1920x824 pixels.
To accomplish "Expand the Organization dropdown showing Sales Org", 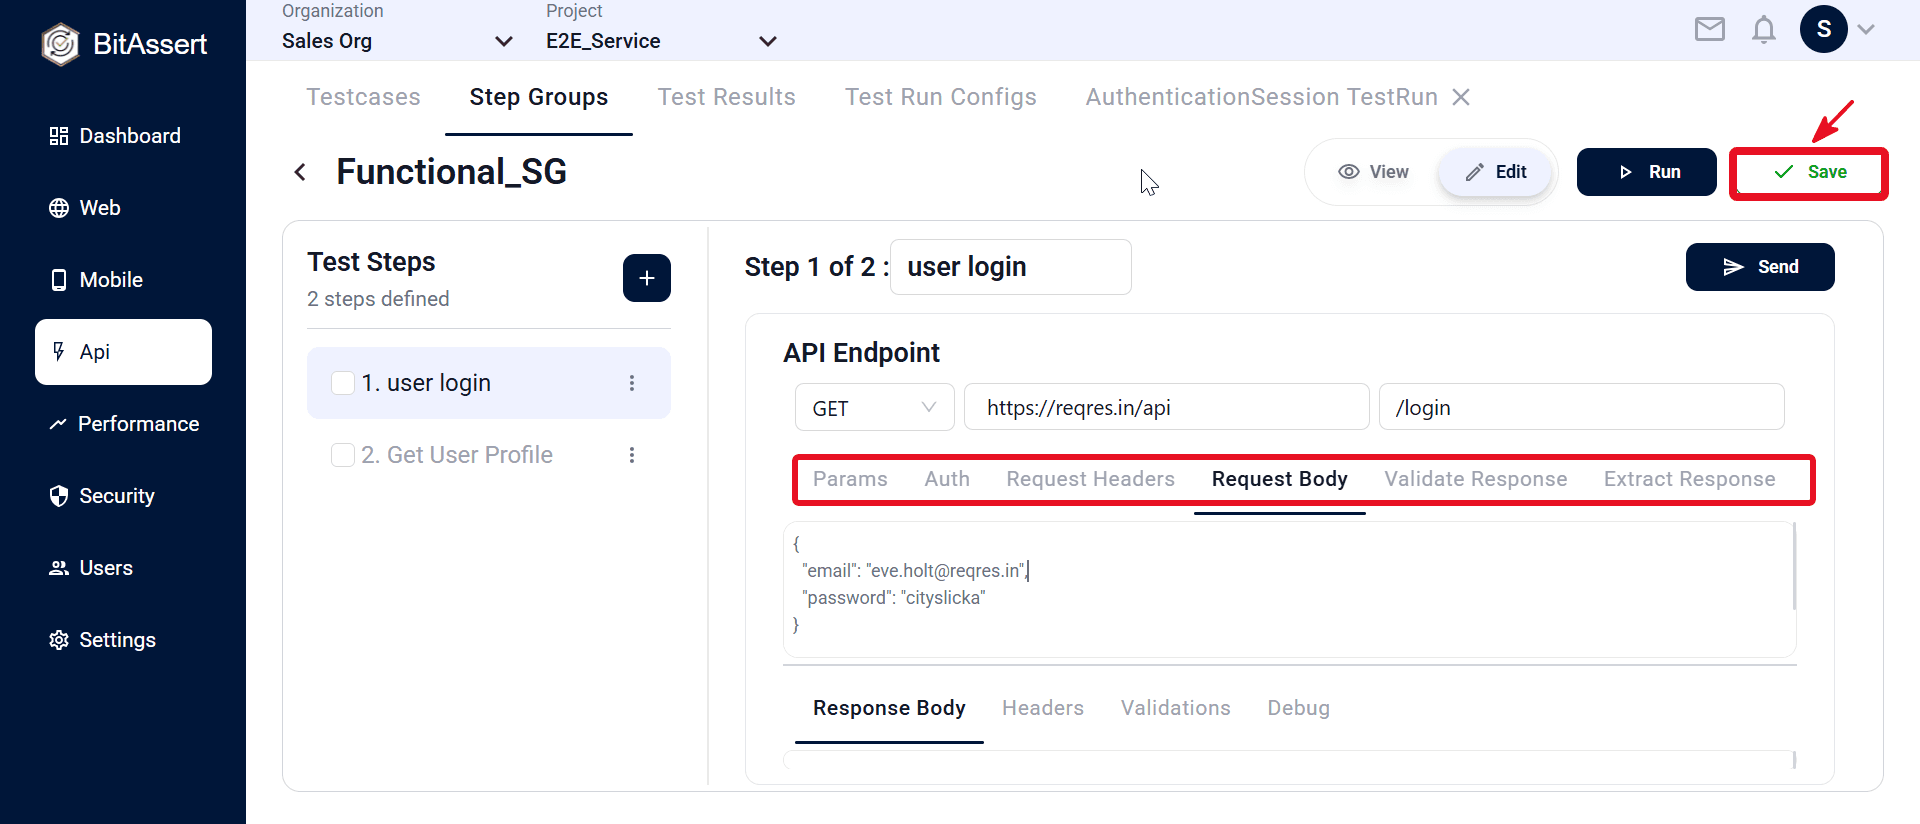I will point(397,41).
